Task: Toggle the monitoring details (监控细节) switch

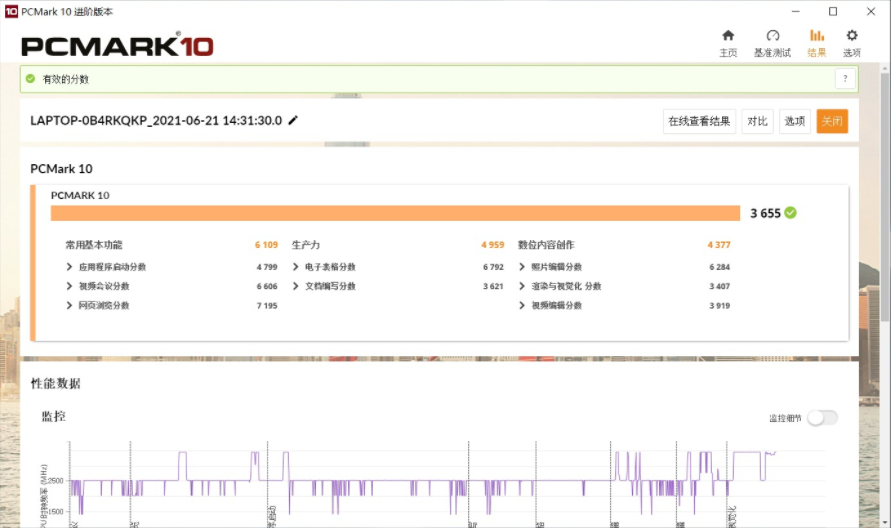Action: point(822,418)
